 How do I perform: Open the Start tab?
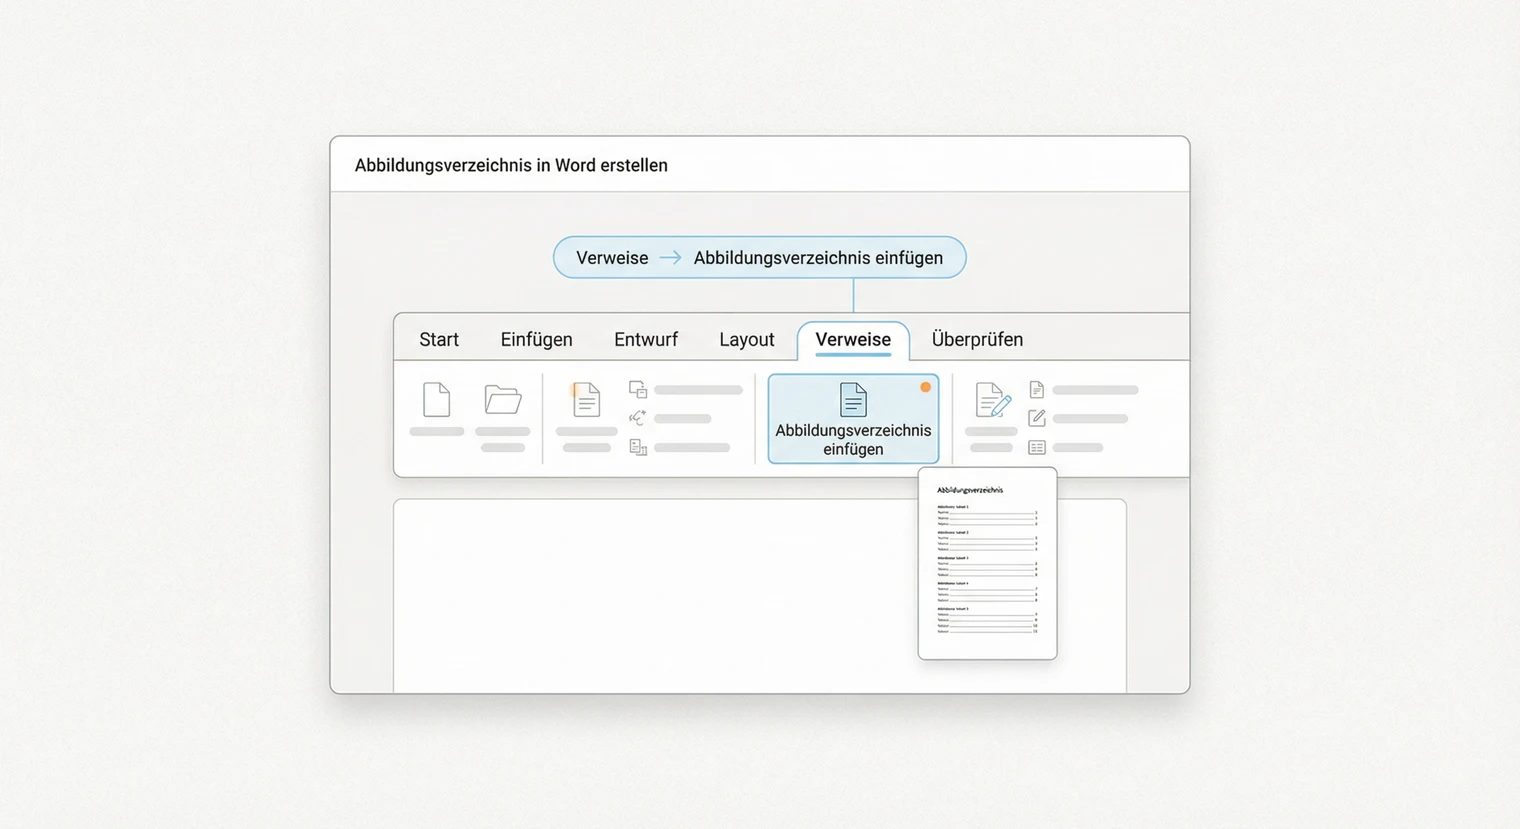(439, 340)
